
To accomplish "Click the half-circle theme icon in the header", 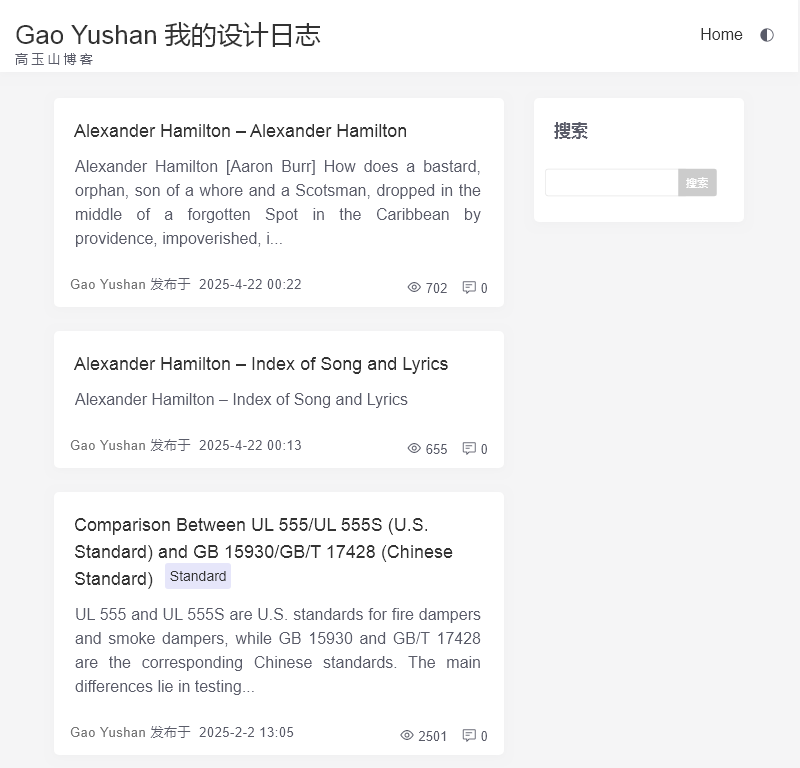I will [x=766, y=34].
